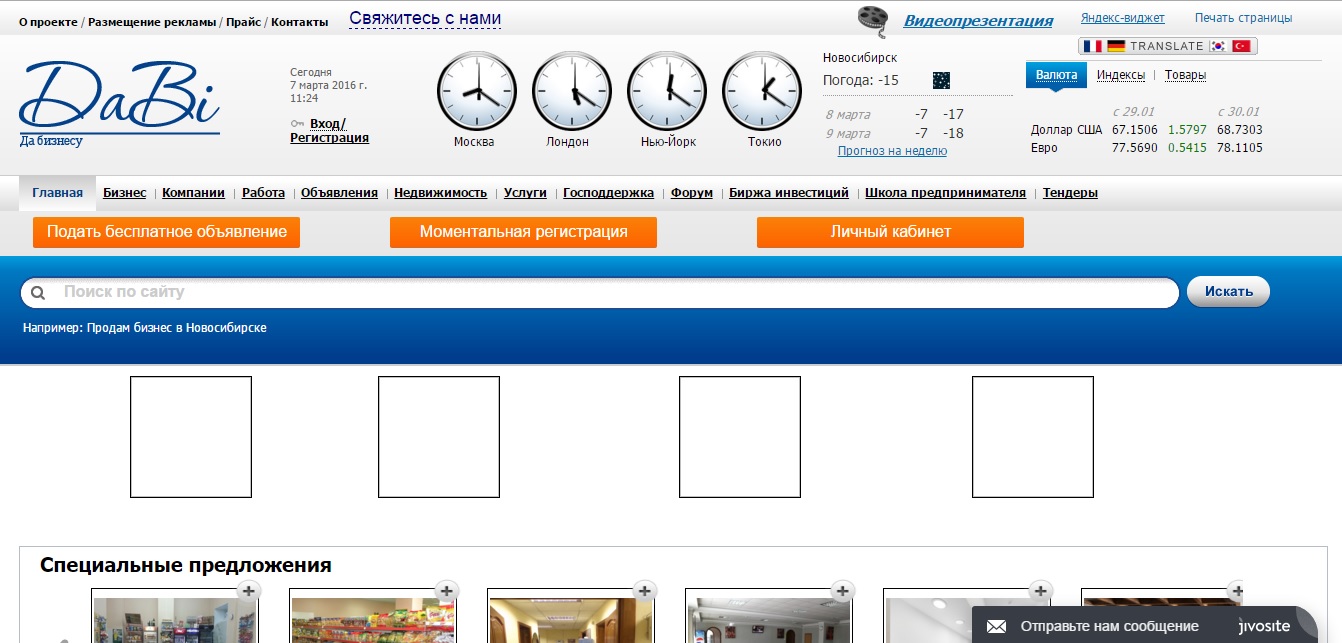Viewport: 1342px width, 643px height.
Task: Click the 68.7303 dollar rate value
Action: (1239, 130)
